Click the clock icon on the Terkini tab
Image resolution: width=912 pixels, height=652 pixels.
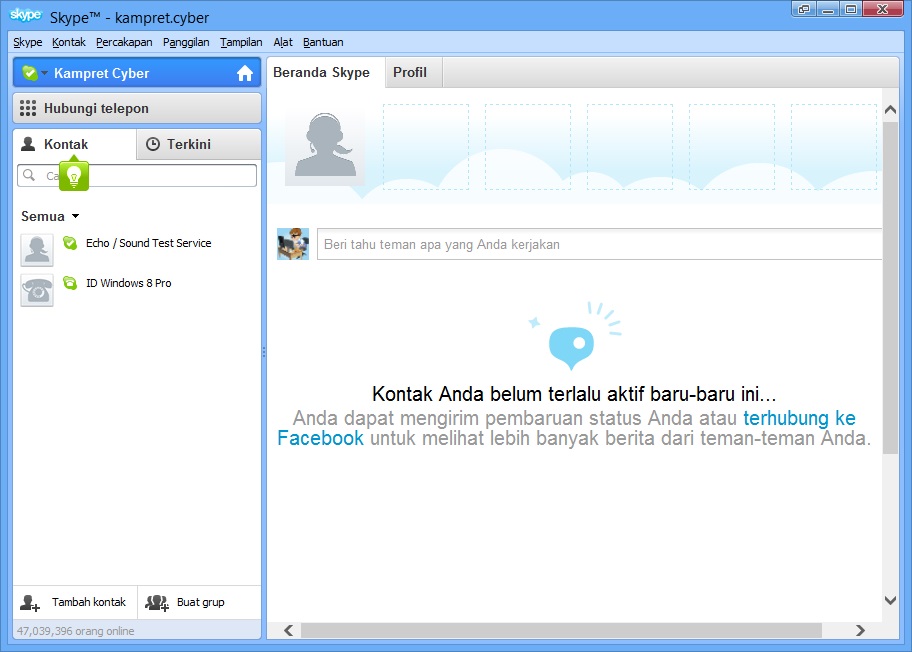point(153,144)
